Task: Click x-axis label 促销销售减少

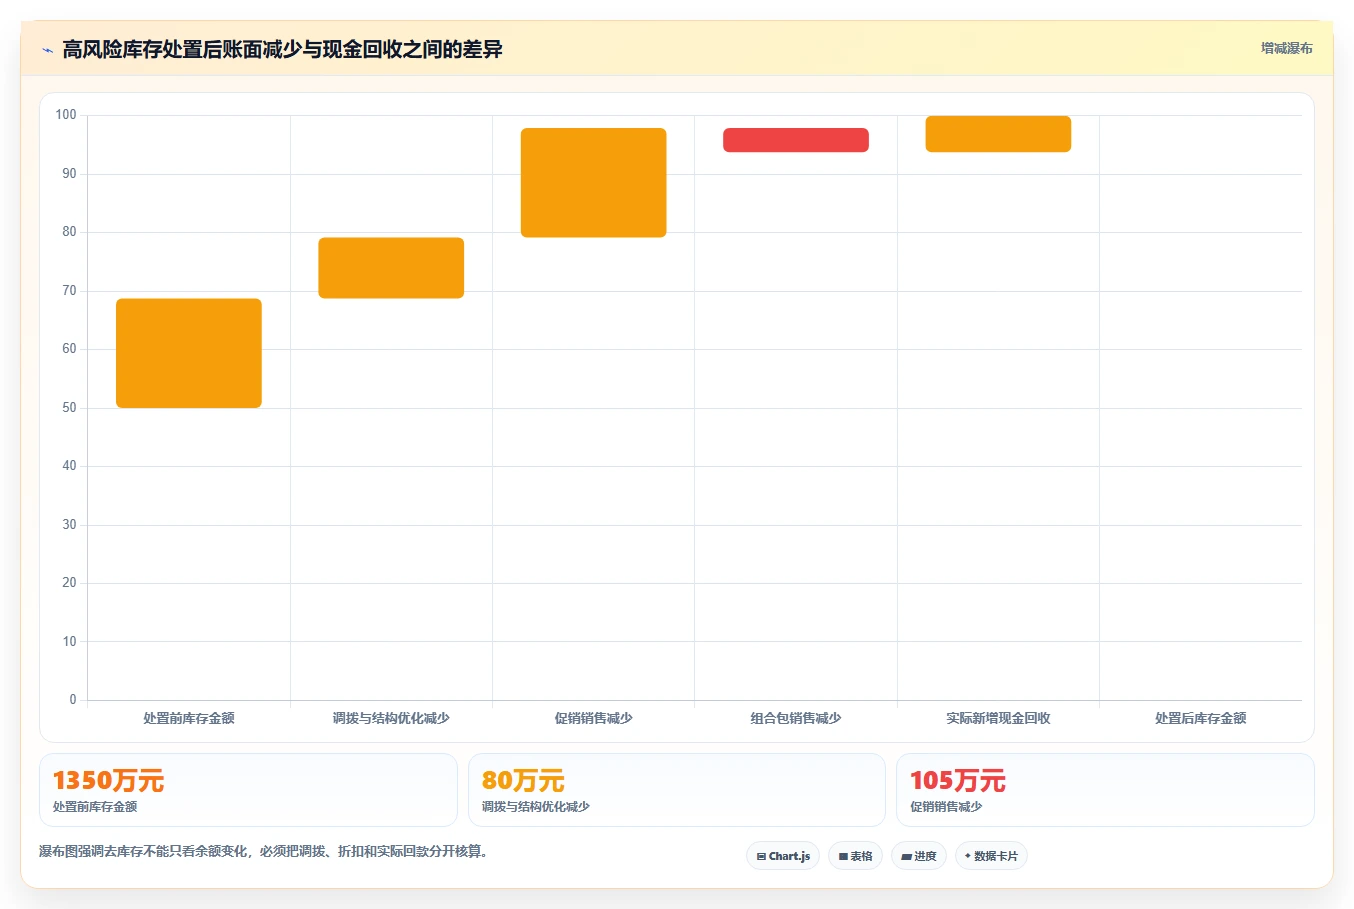Action: pos(593,718)
